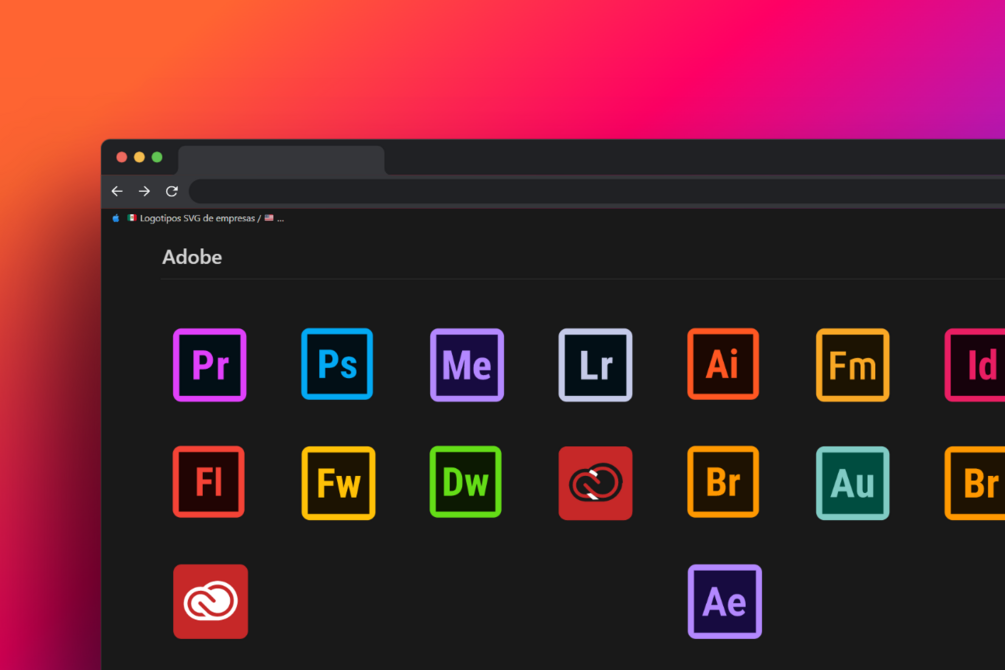Choose the Lightroom (Lr) icon

(595, 365)
